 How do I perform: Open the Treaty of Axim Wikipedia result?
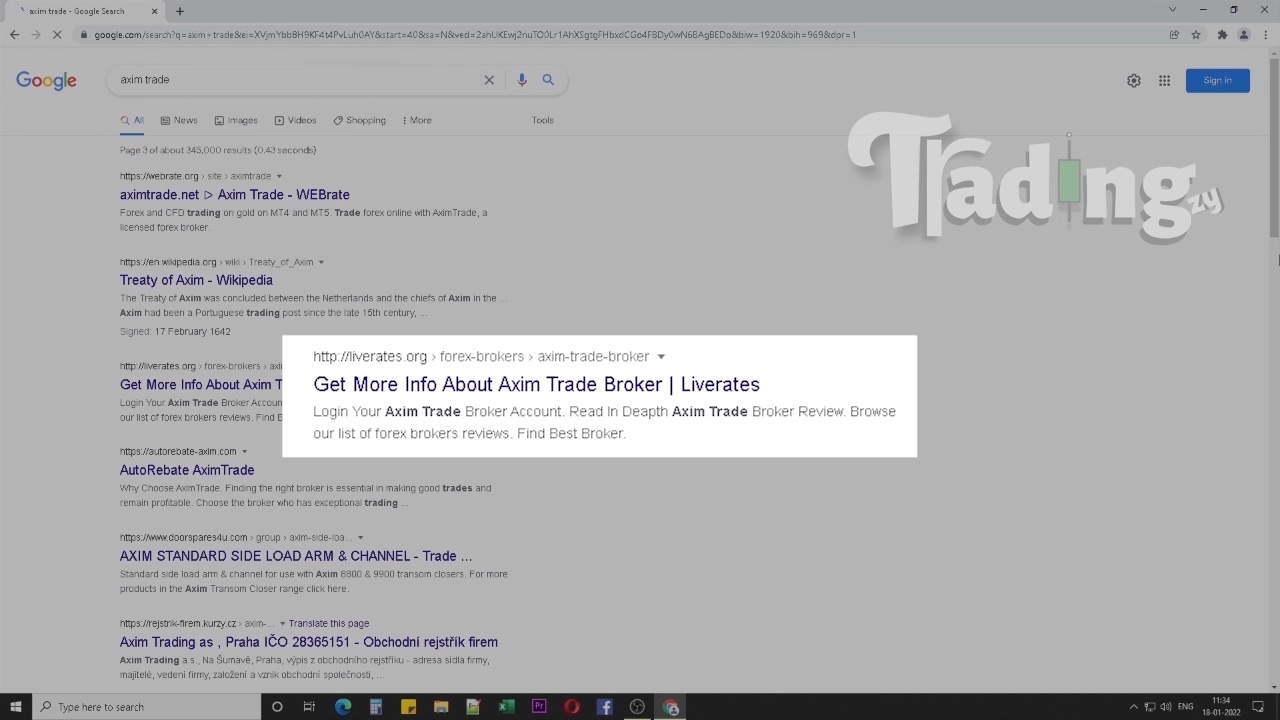click(196, 280)
